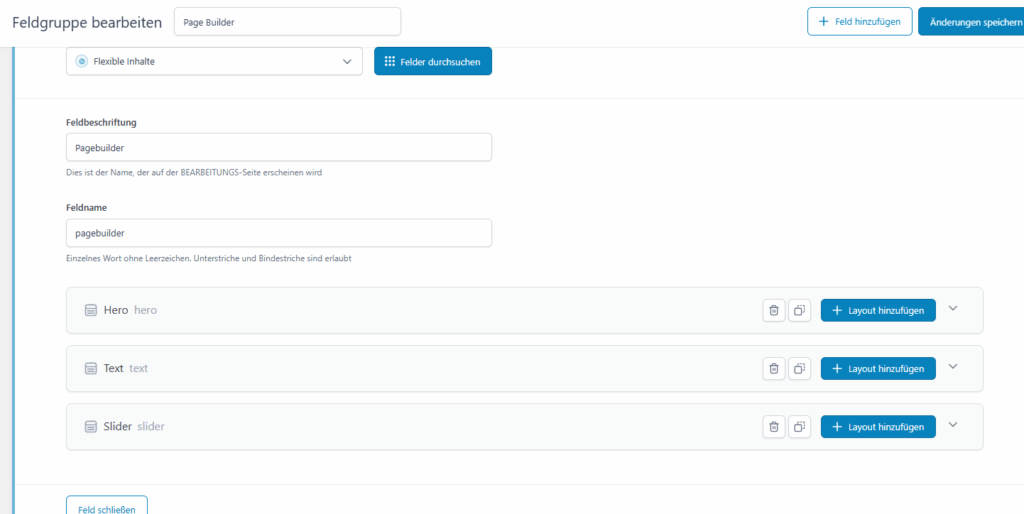
Task: Delete the Text layout via trash icon
Action: click(773, 369)
